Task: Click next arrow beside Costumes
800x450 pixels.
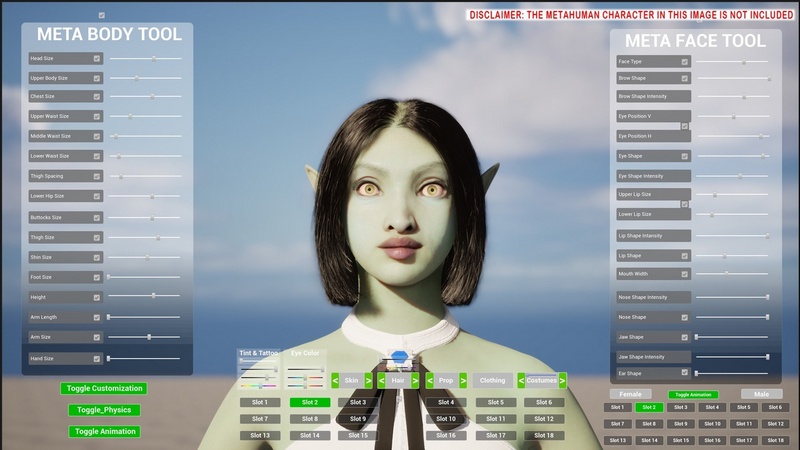Action: [x=562, y=381]
